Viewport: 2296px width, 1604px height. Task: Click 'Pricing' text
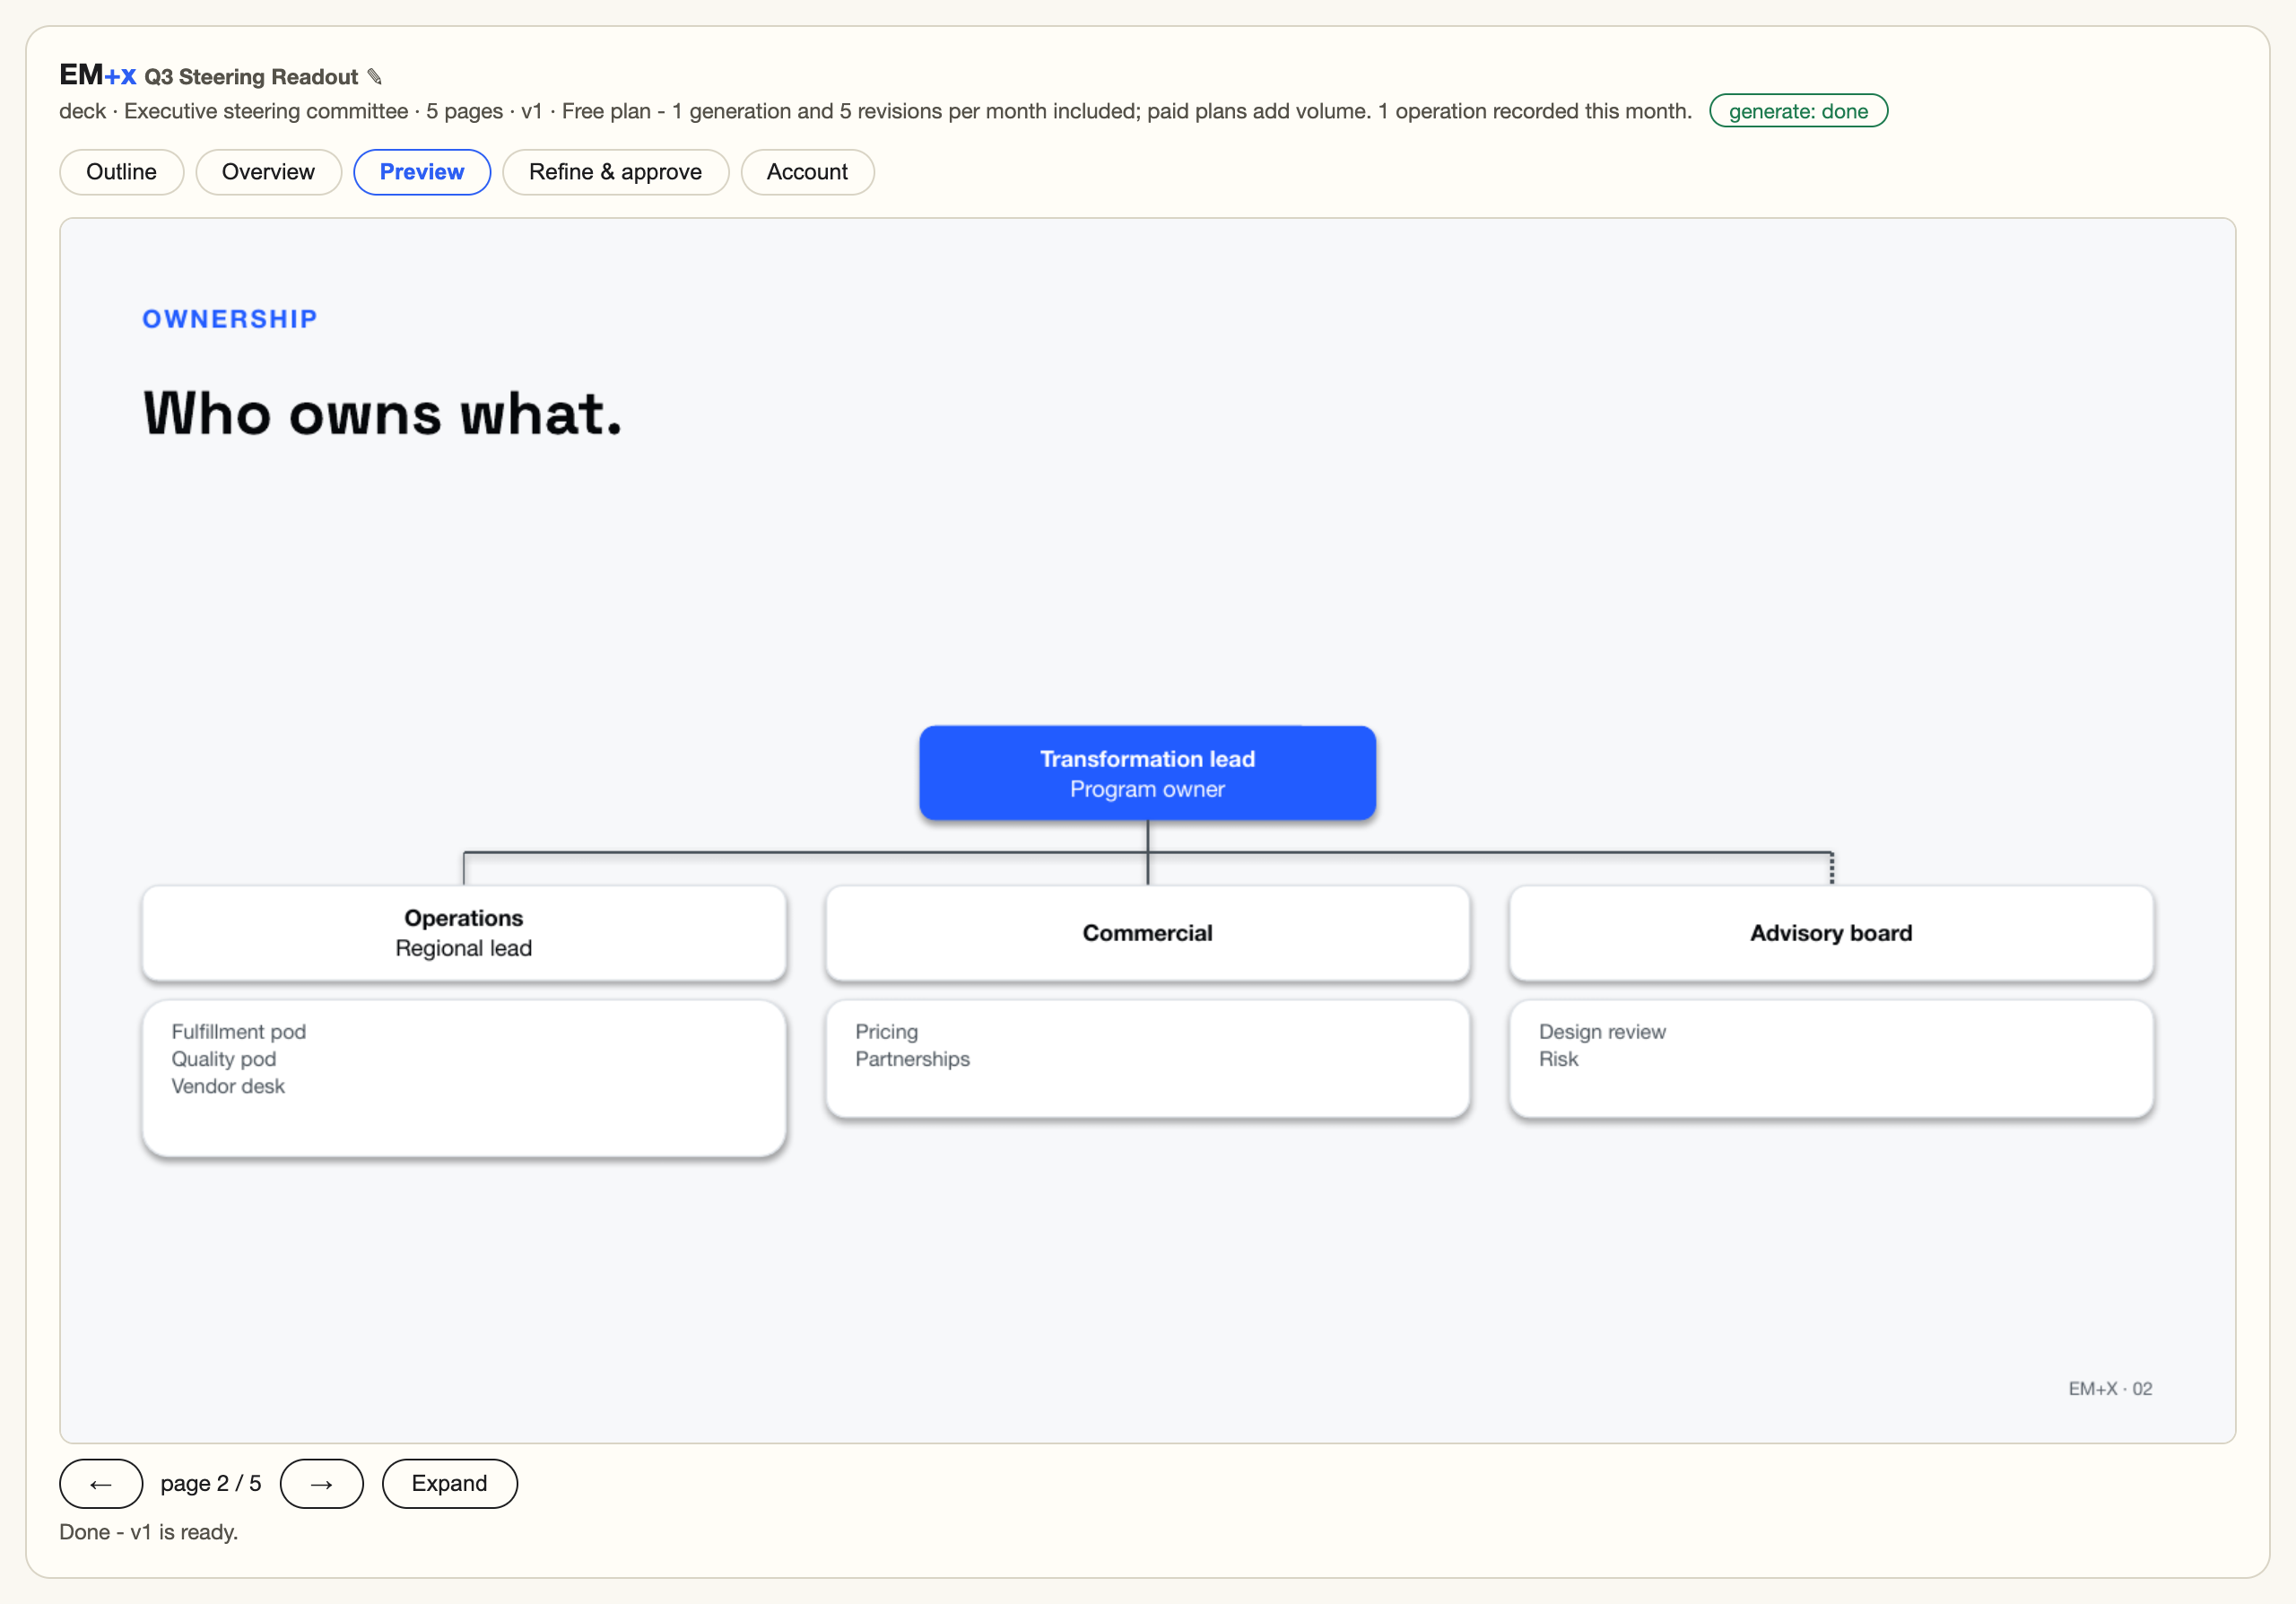pos(886,1031)
